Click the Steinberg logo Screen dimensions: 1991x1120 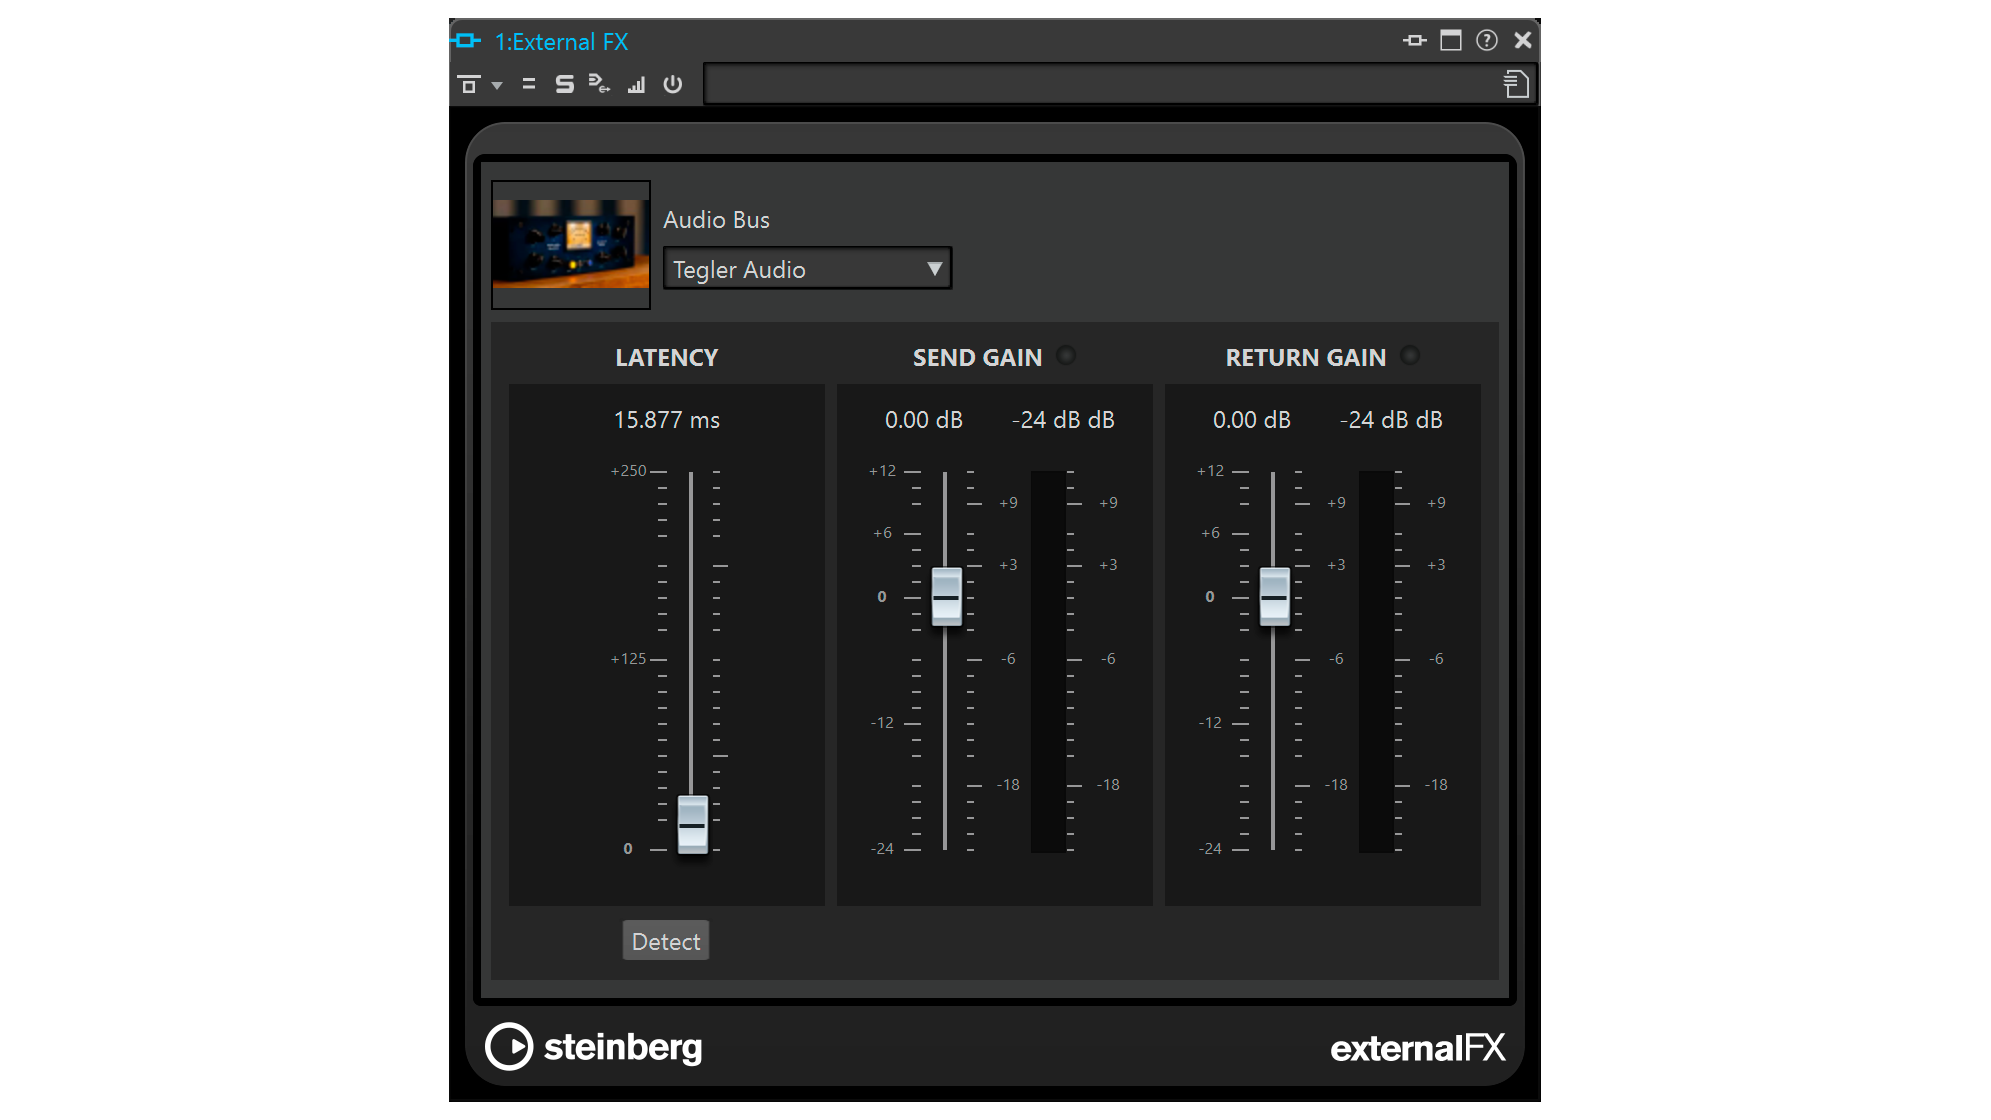pyautogui.click(x=595, y=1046)
